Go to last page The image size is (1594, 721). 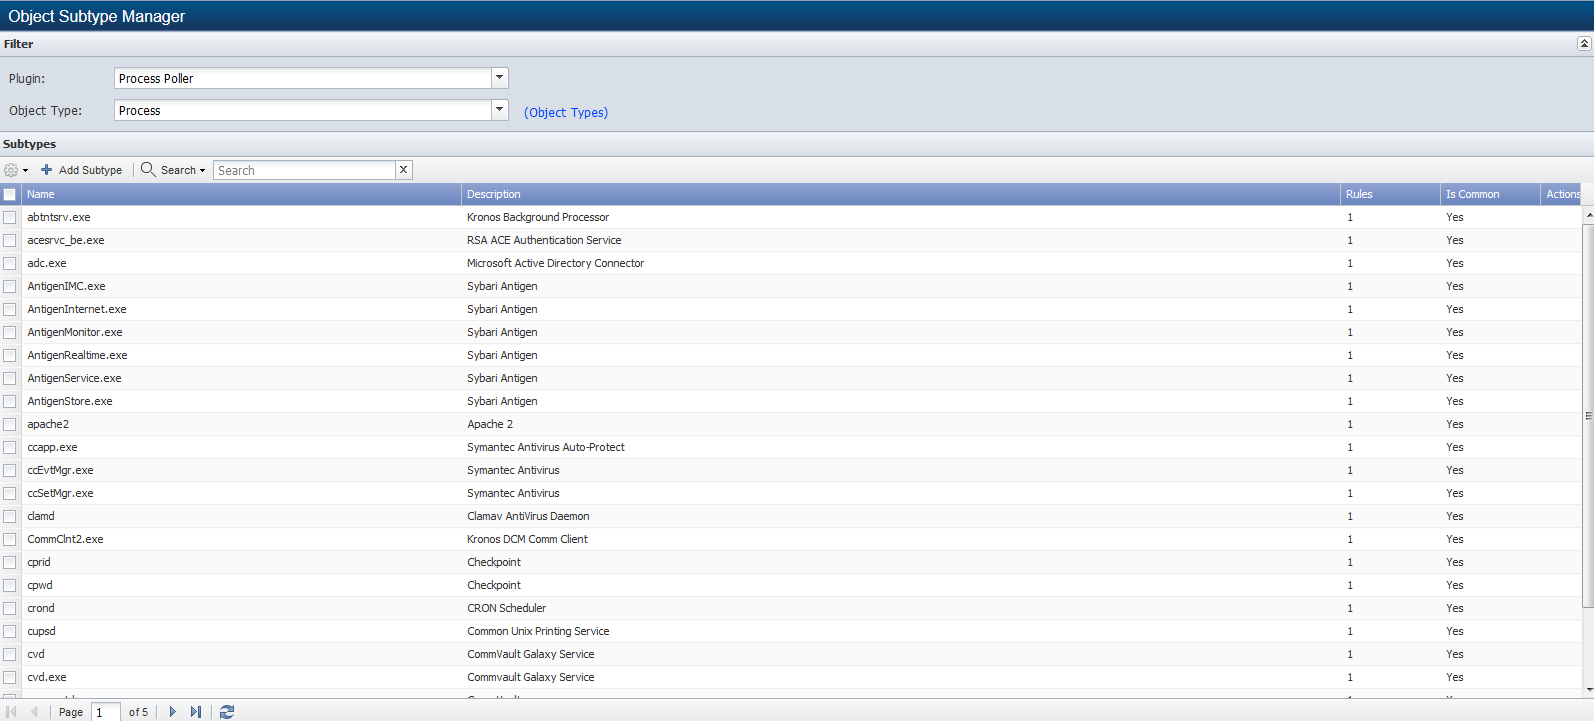click(196, 712)
